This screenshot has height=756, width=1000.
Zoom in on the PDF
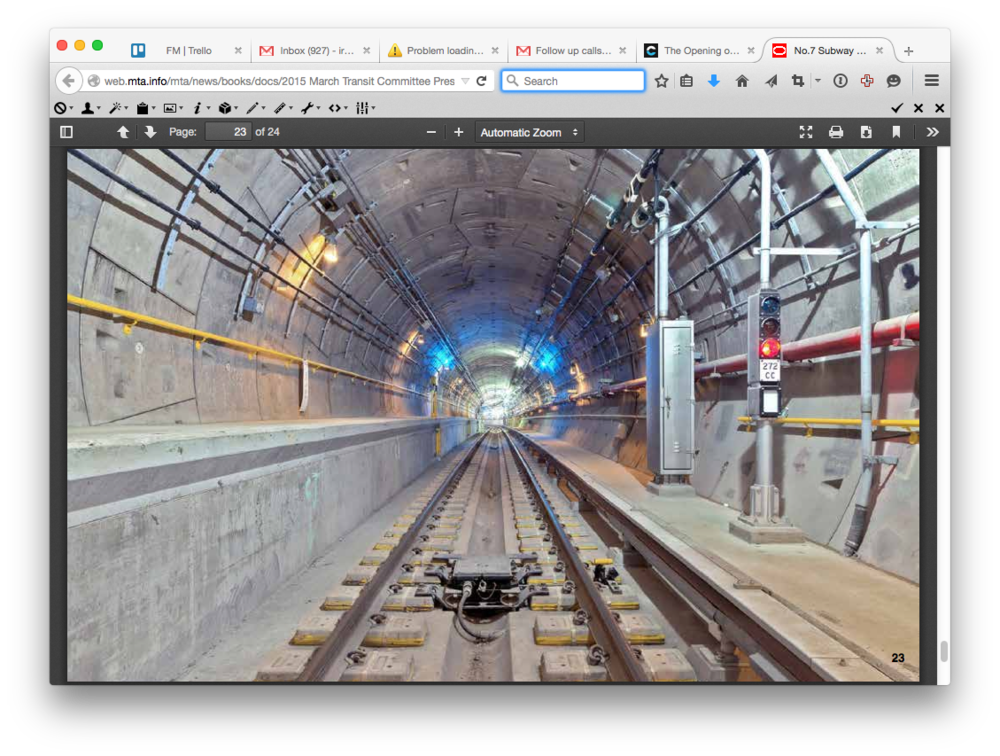click(458, 131)
